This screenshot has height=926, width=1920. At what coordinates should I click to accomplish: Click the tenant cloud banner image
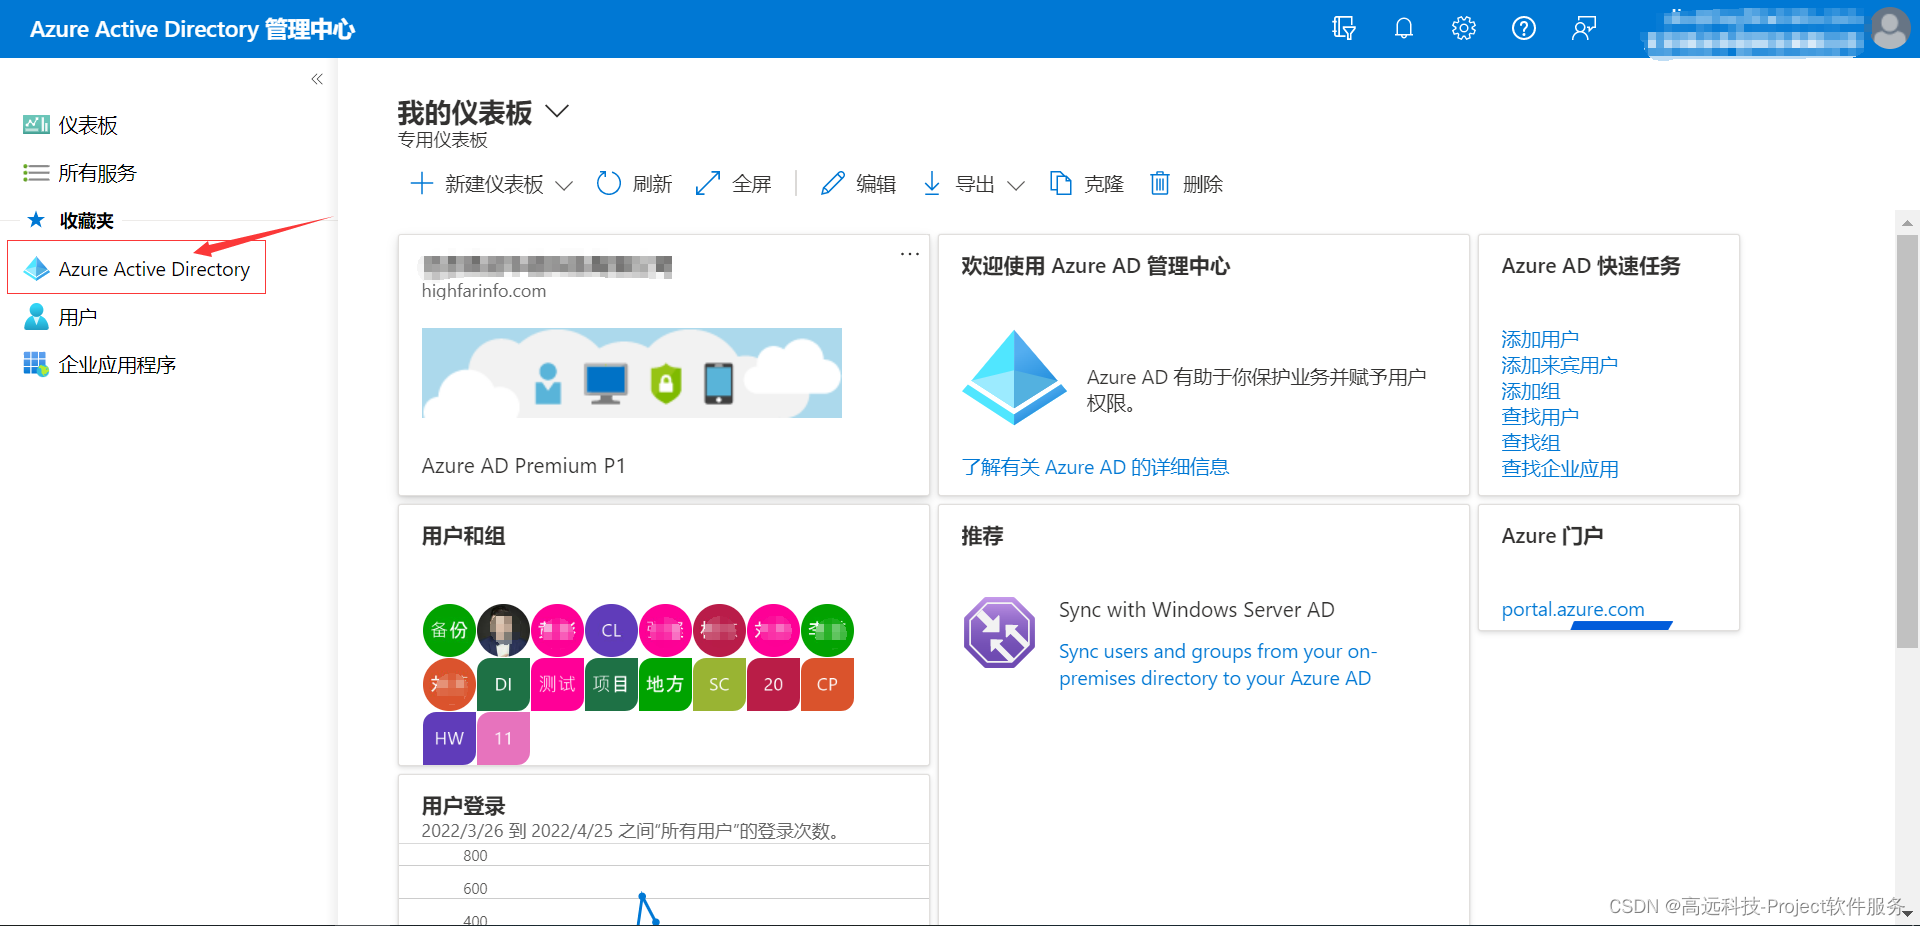(631, 373)
